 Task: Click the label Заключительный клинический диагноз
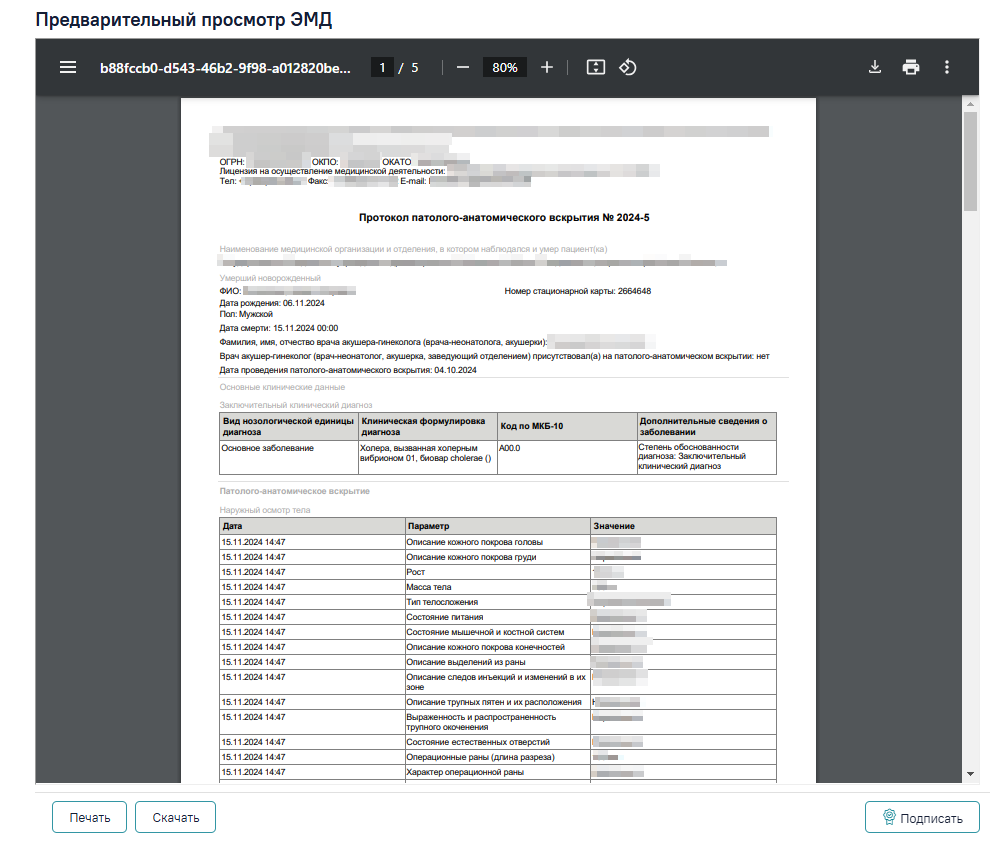tap(295, 405)
